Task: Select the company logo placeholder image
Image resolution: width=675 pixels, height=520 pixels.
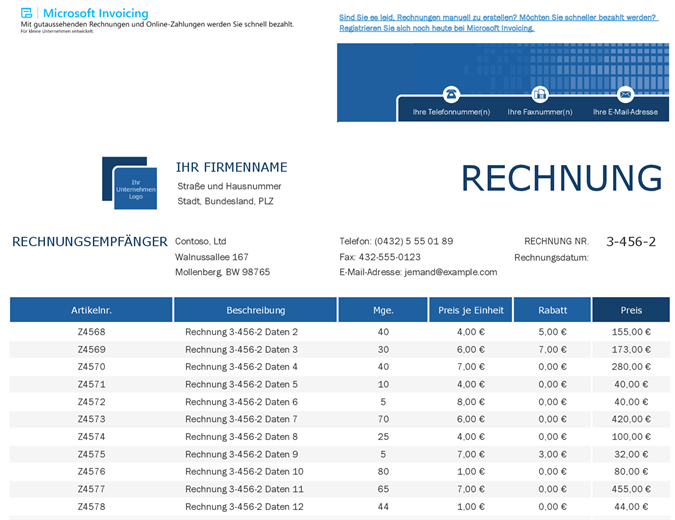Action: 130,183
